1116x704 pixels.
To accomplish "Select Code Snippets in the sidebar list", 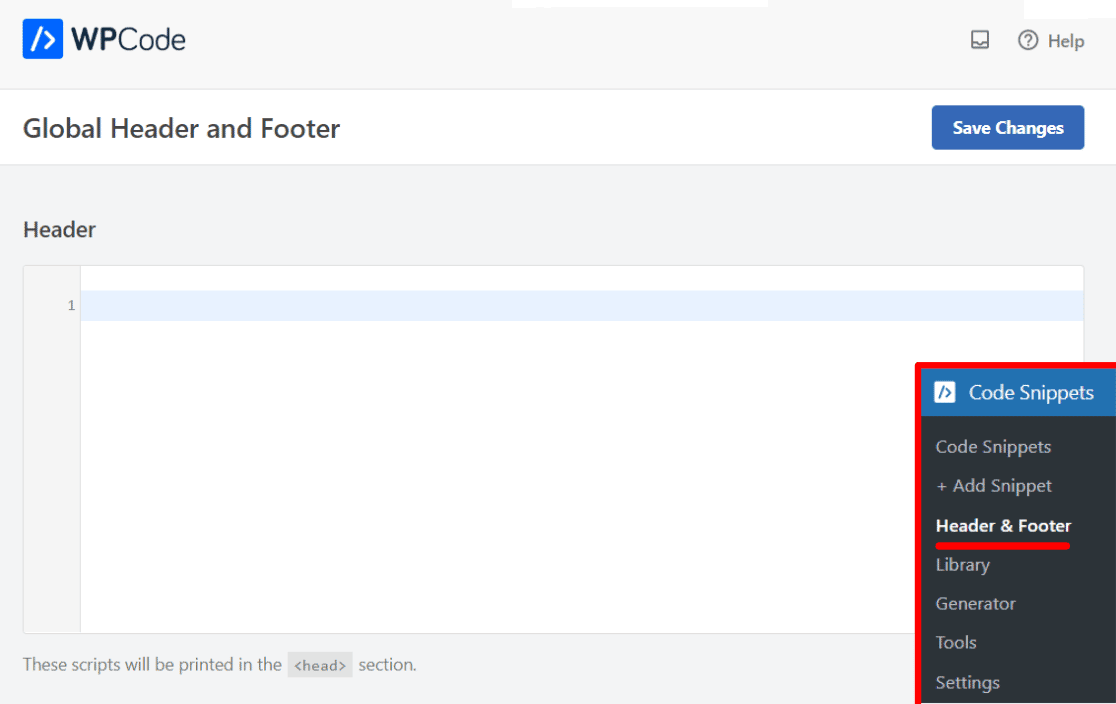I will coord(993,446).
